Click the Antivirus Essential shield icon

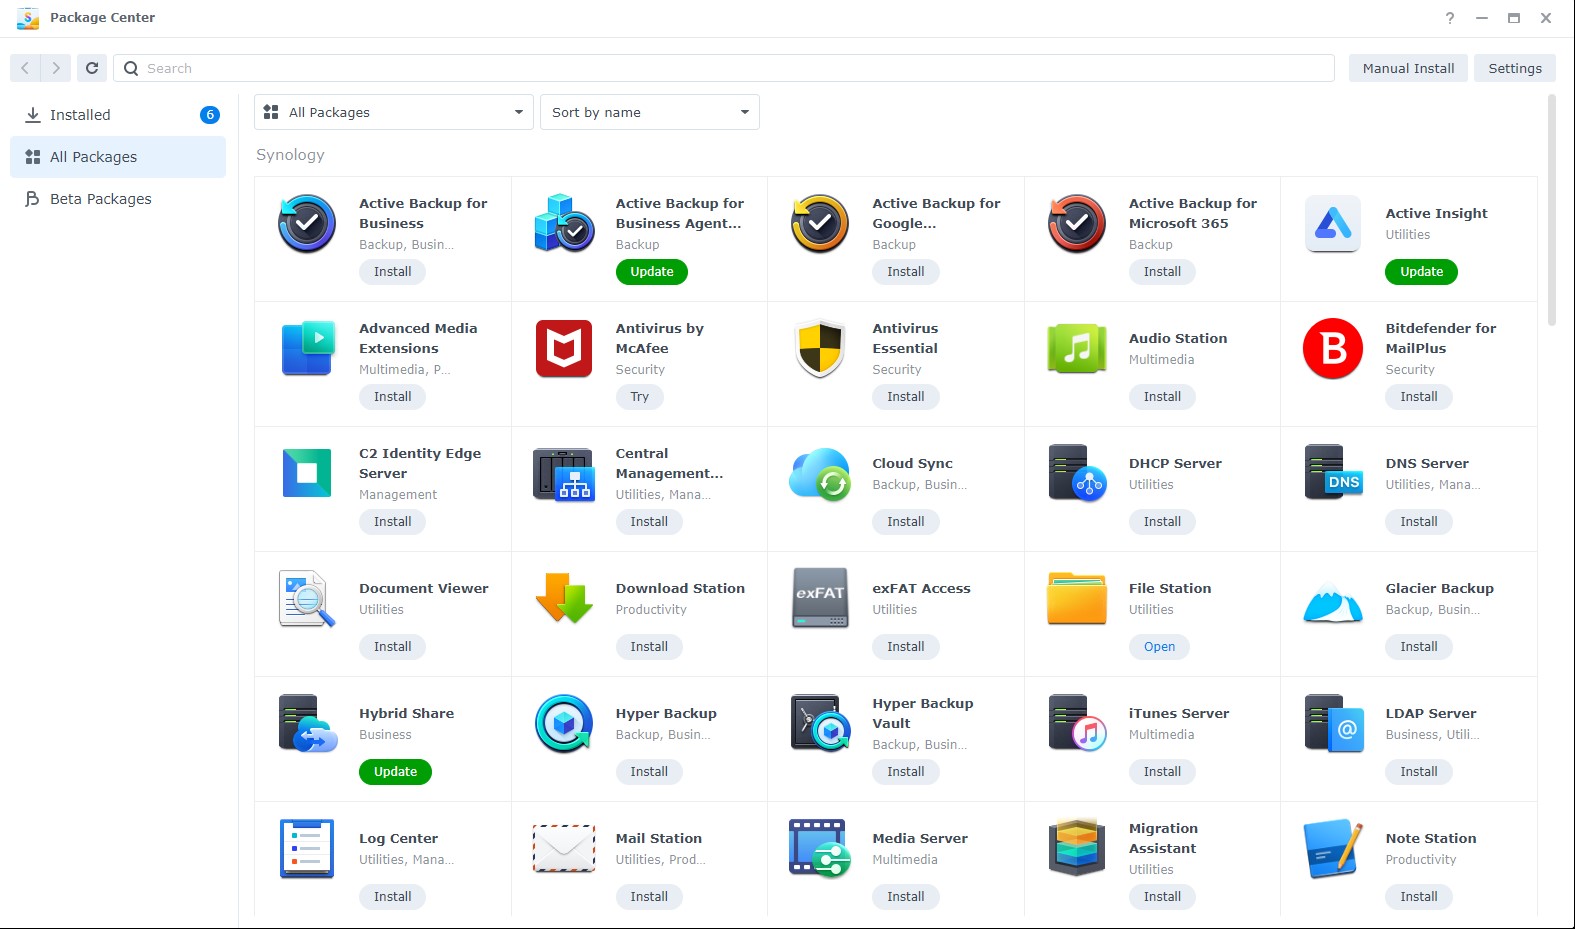coord(820,348)
